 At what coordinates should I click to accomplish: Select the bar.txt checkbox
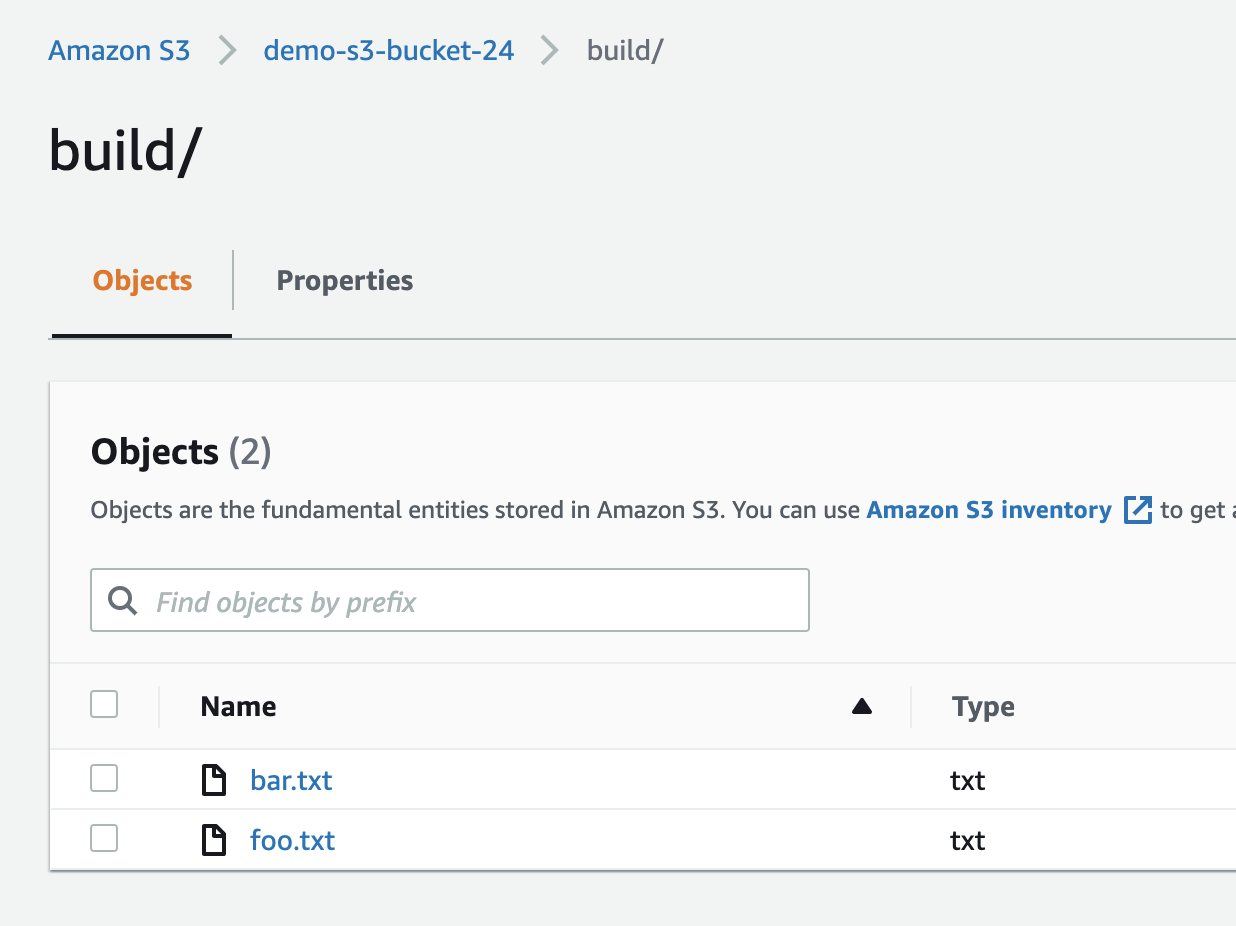(104, 779)
